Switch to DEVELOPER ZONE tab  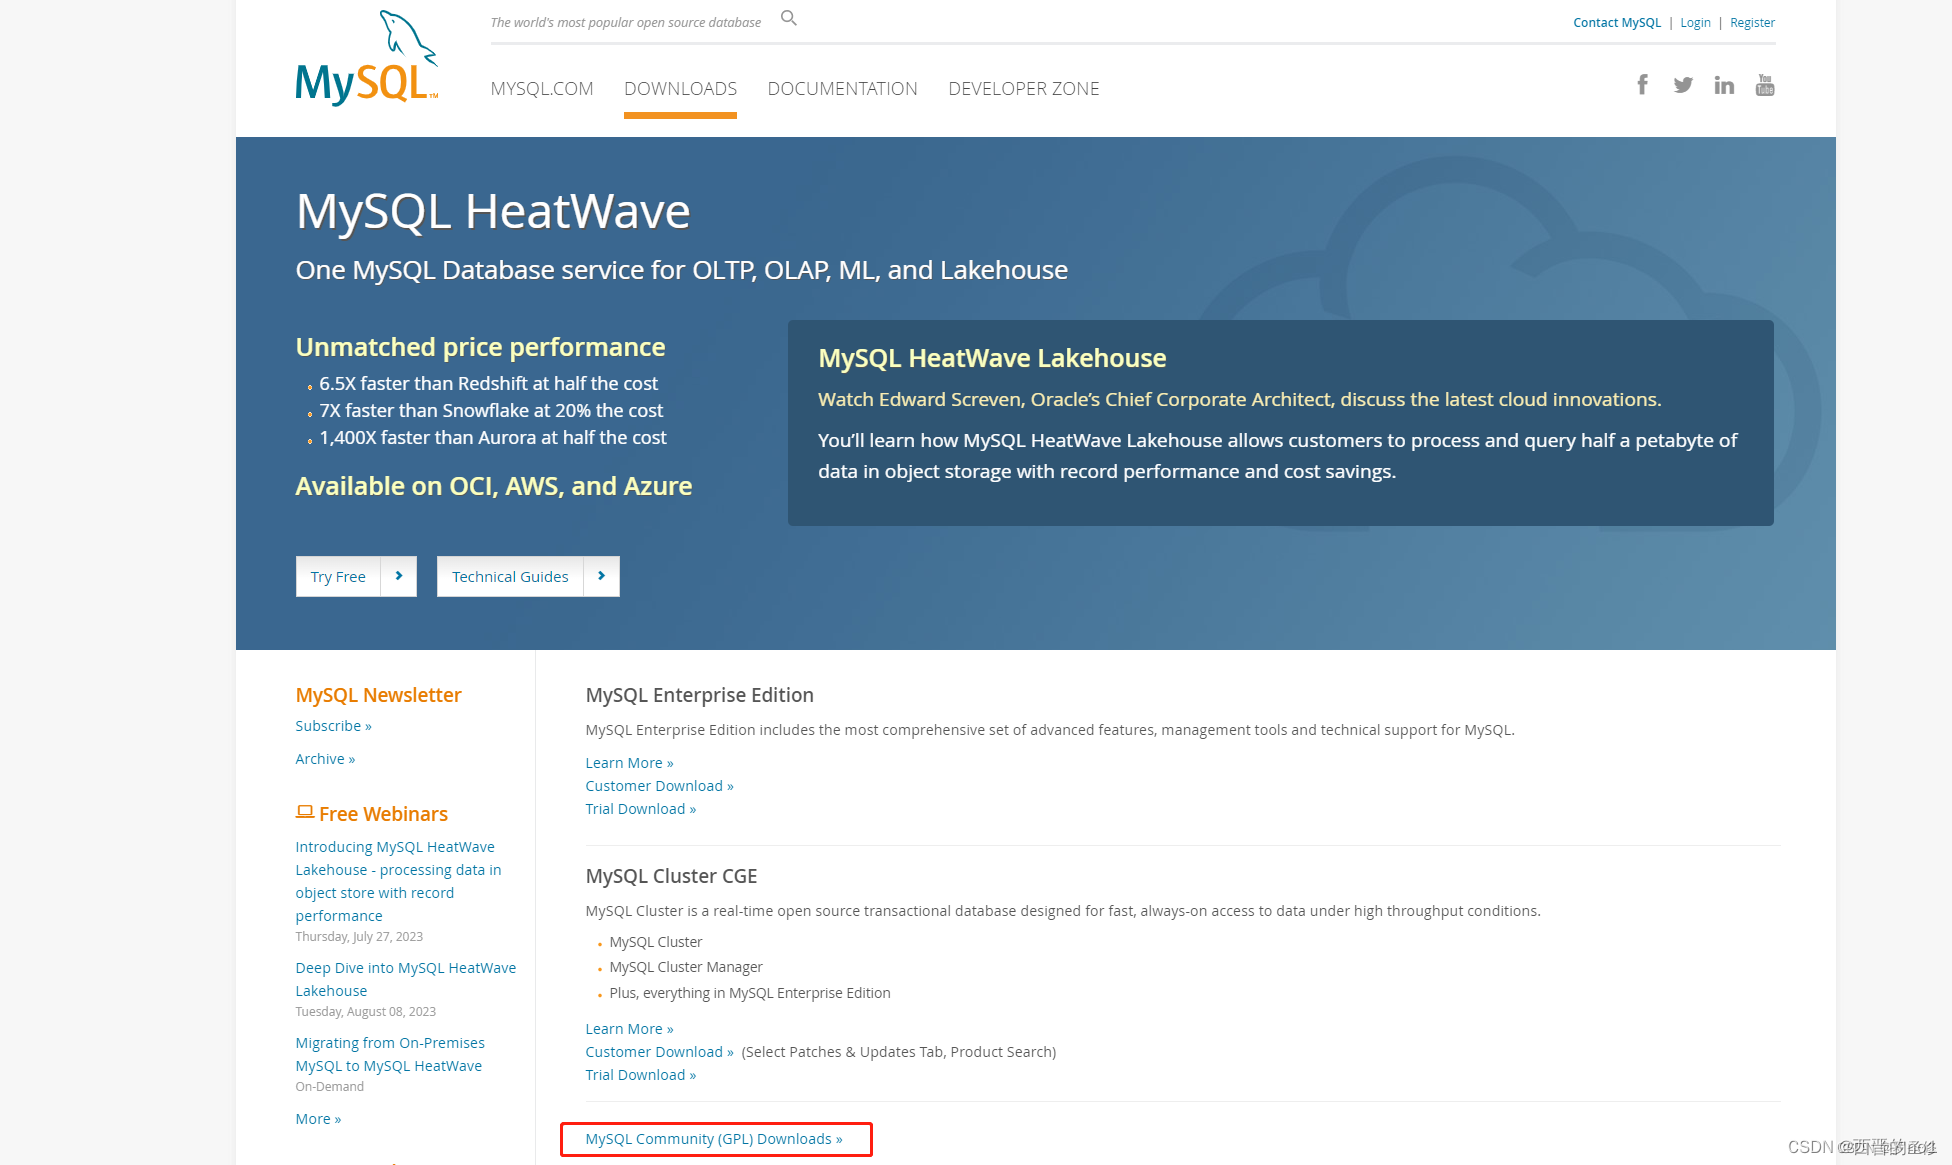pyautogui.click(x=1024, y=88)
